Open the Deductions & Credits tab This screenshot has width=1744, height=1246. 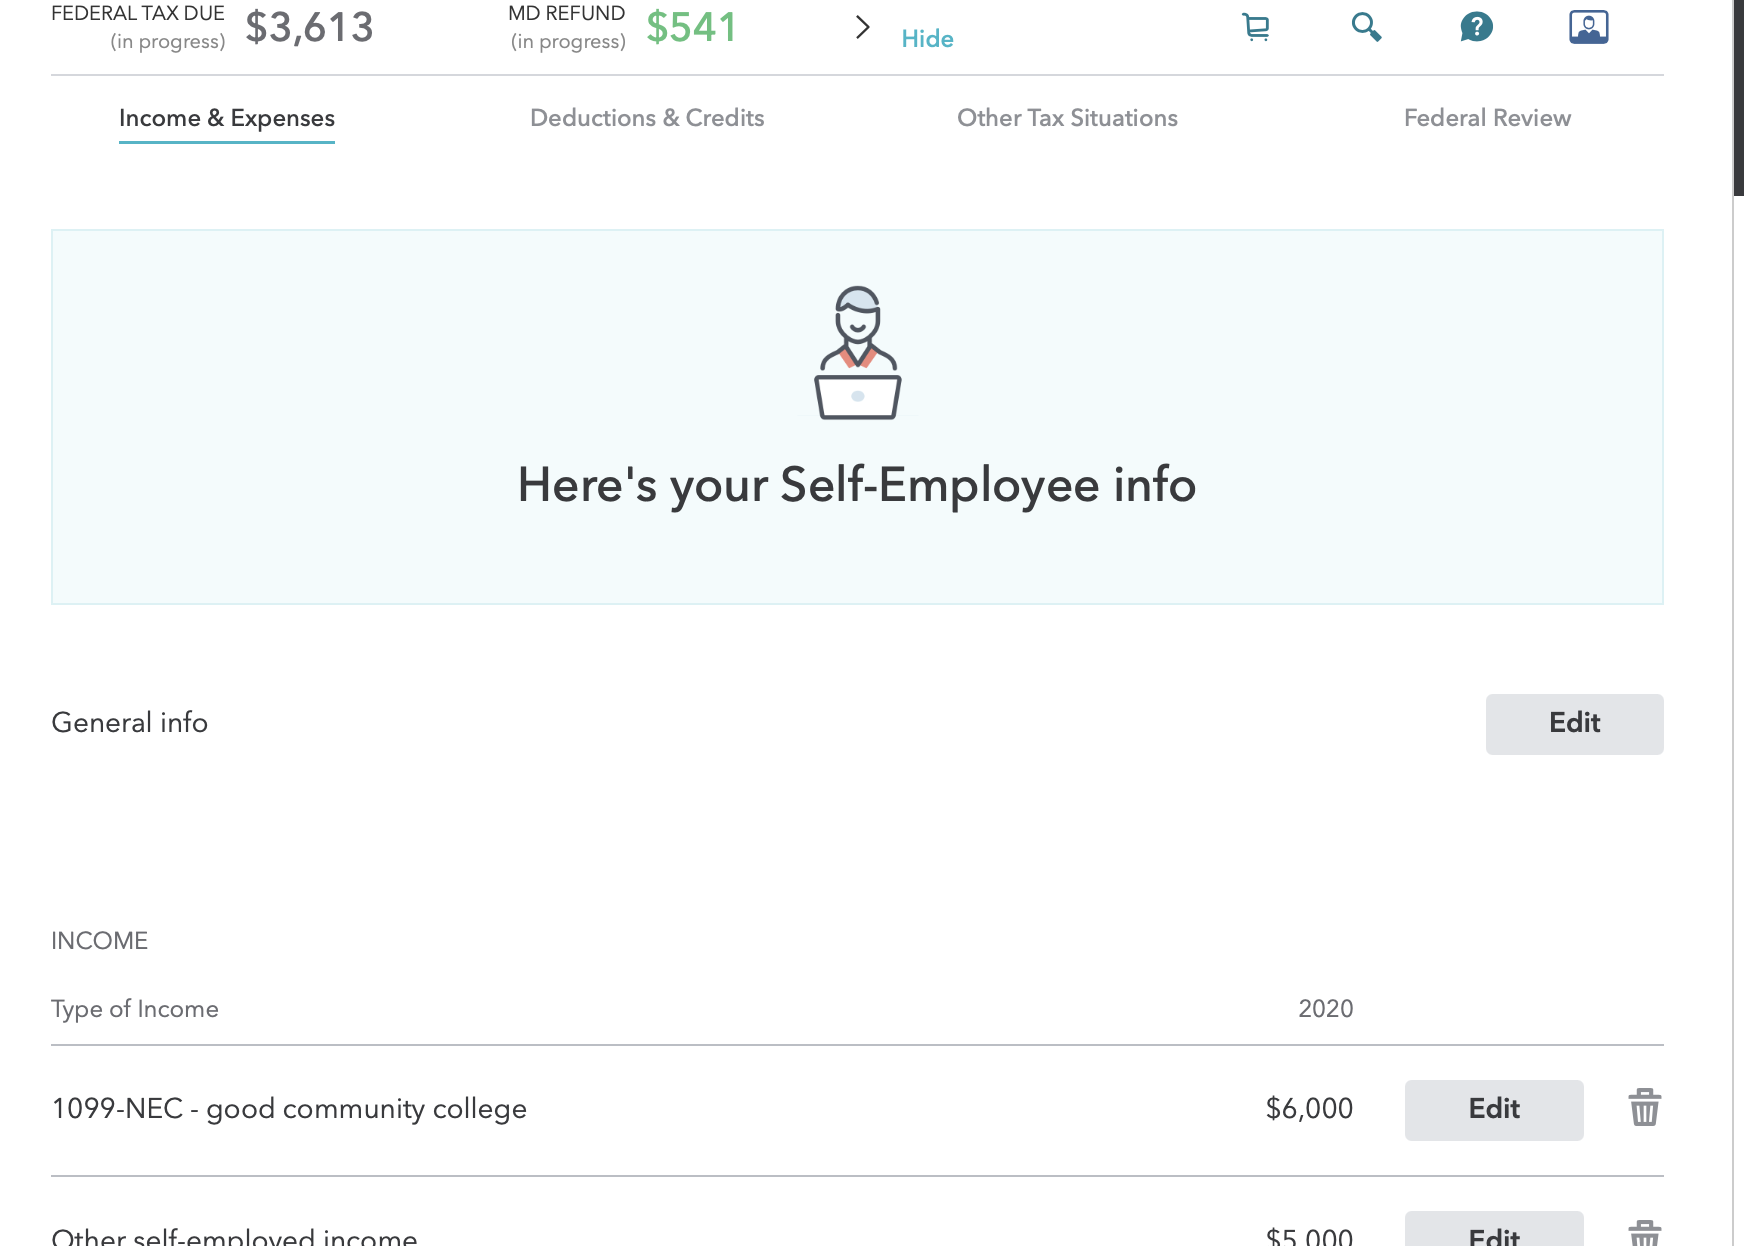point(647,118)
